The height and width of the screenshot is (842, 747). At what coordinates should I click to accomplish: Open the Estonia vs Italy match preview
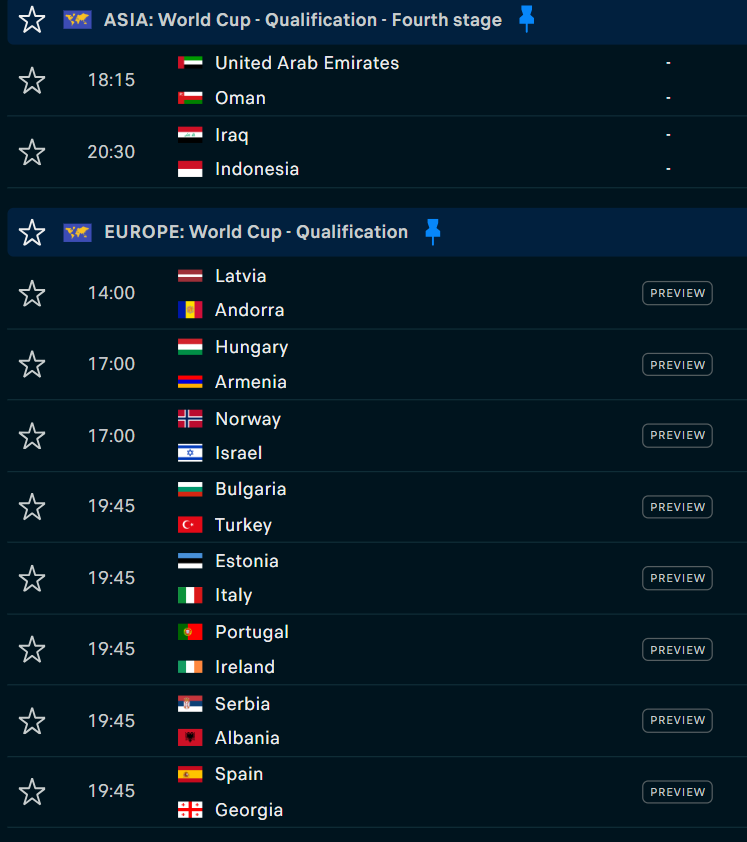(677, 578)
